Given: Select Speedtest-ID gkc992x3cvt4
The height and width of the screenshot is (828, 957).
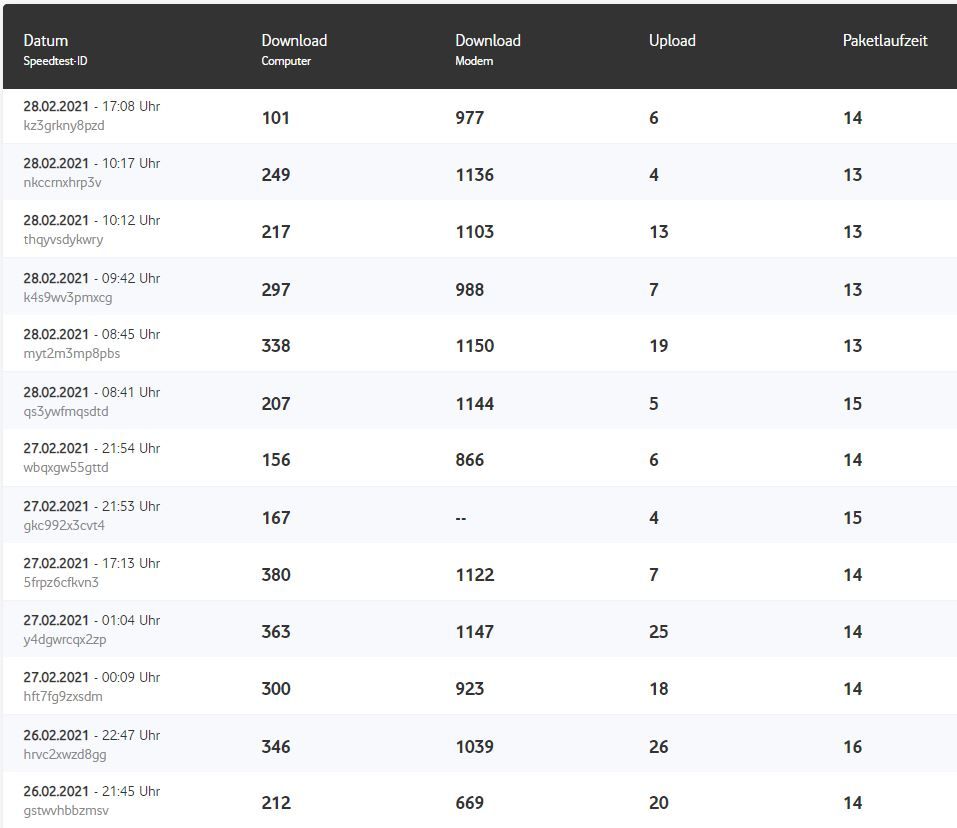Looking at the screenshot, I should [x=64, y=525].
